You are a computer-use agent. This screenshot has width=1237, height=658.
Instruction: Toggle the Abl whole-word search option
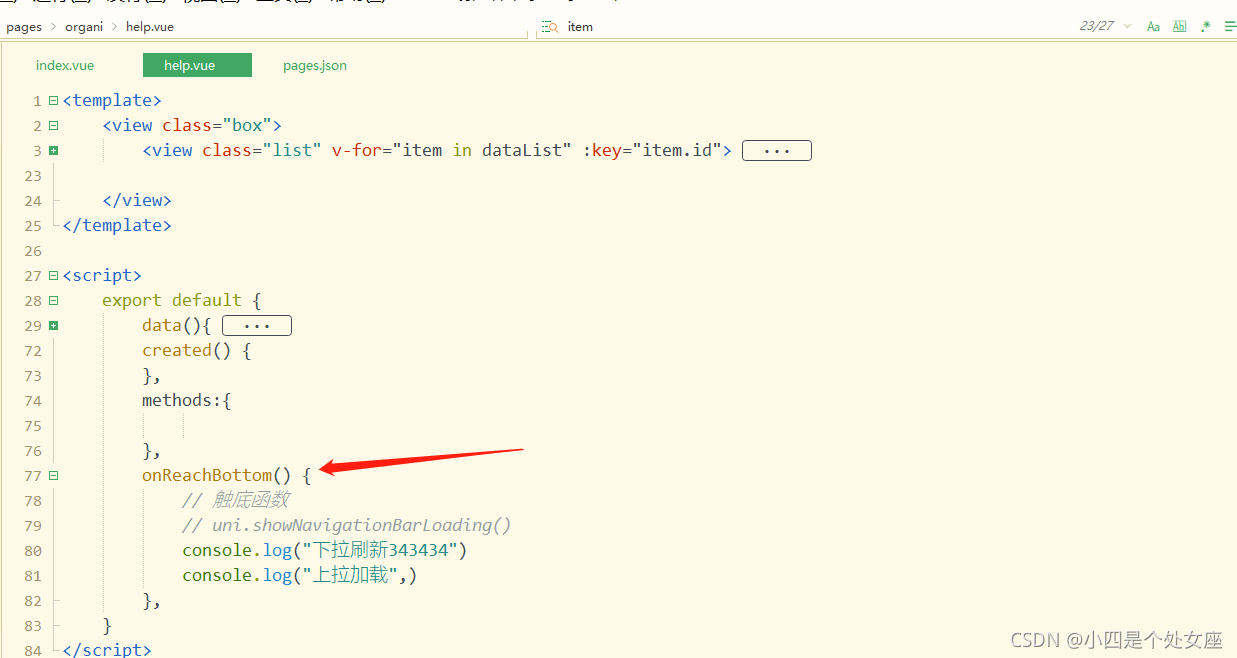click(x=1179, y=26)
